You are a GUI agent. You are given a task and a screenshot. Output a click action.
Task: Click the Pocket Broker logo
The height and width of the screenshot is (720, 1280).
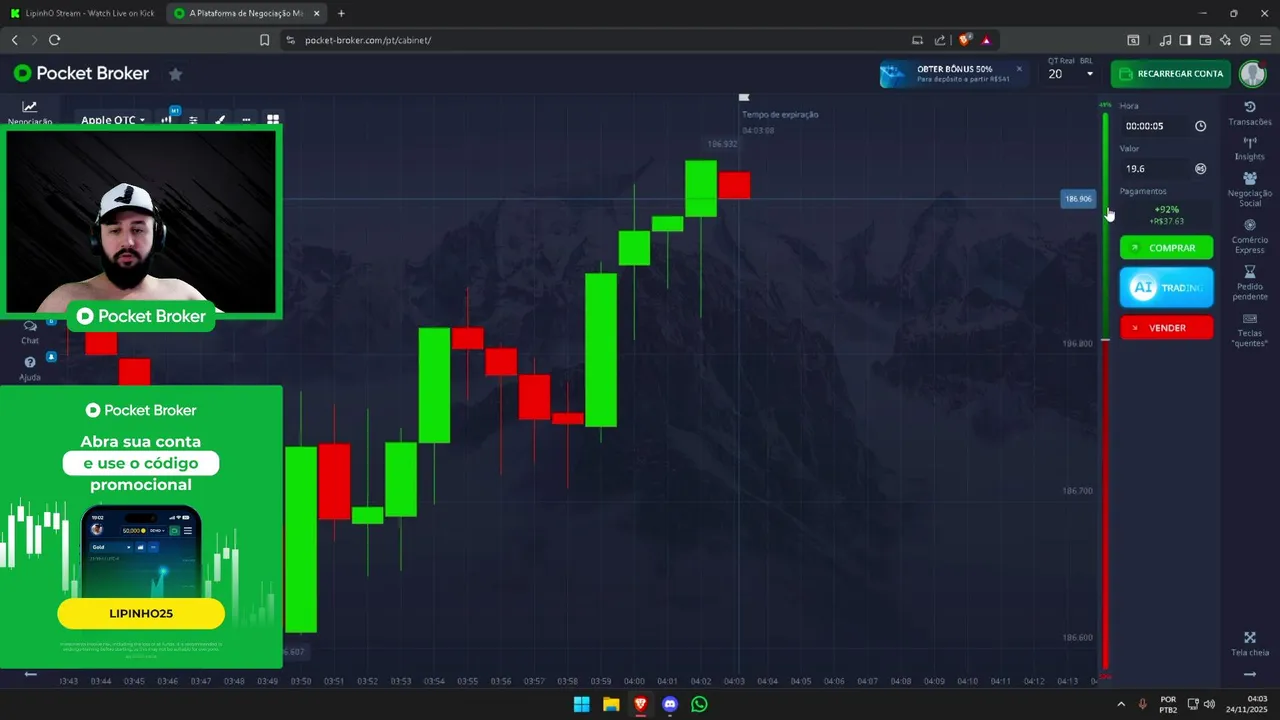[81, 73]
